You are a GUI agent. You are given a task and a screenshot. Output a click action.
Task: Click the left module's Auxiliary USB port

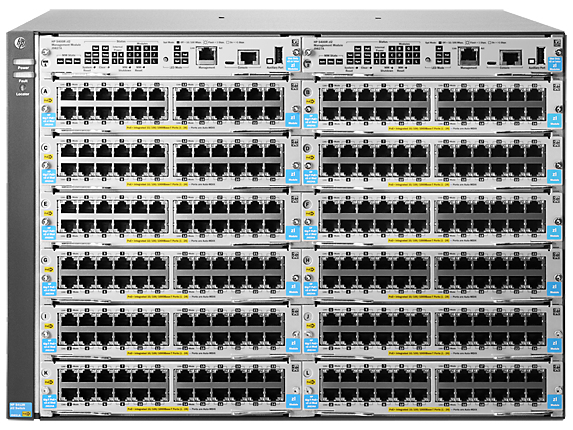(x=279, y=56)
